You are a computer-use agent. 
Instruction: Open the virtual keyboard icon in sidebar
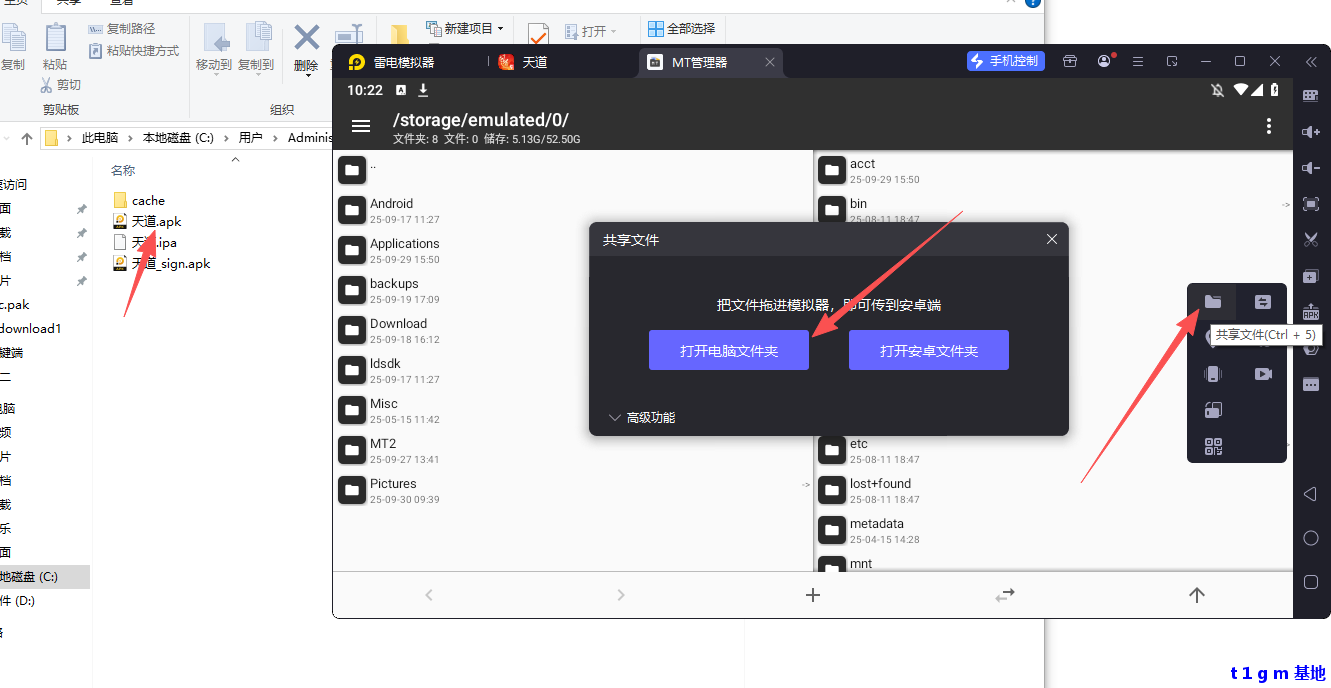point(1311,94)
